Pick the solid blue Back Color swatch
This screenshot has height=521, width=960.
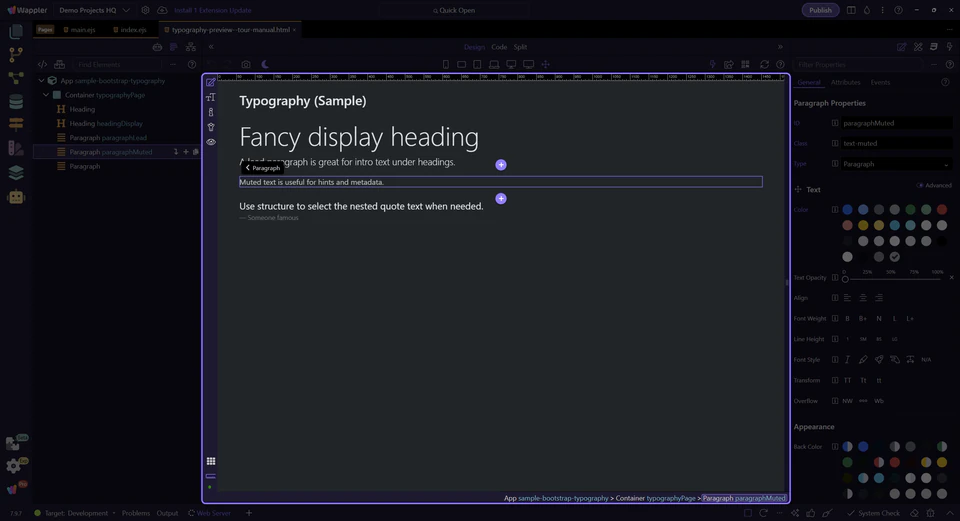(863, 446)
